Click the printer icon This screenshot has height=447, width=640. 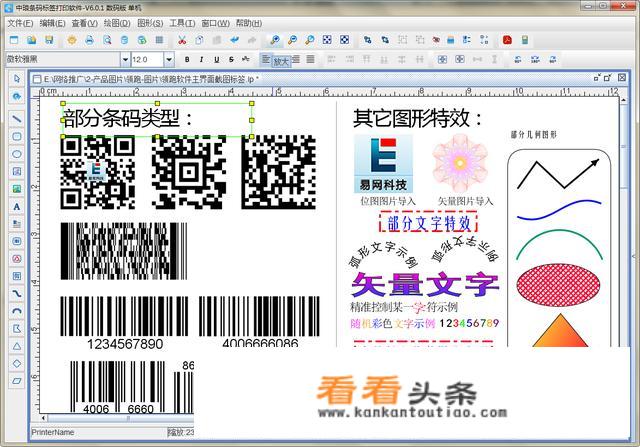[89, 40]
